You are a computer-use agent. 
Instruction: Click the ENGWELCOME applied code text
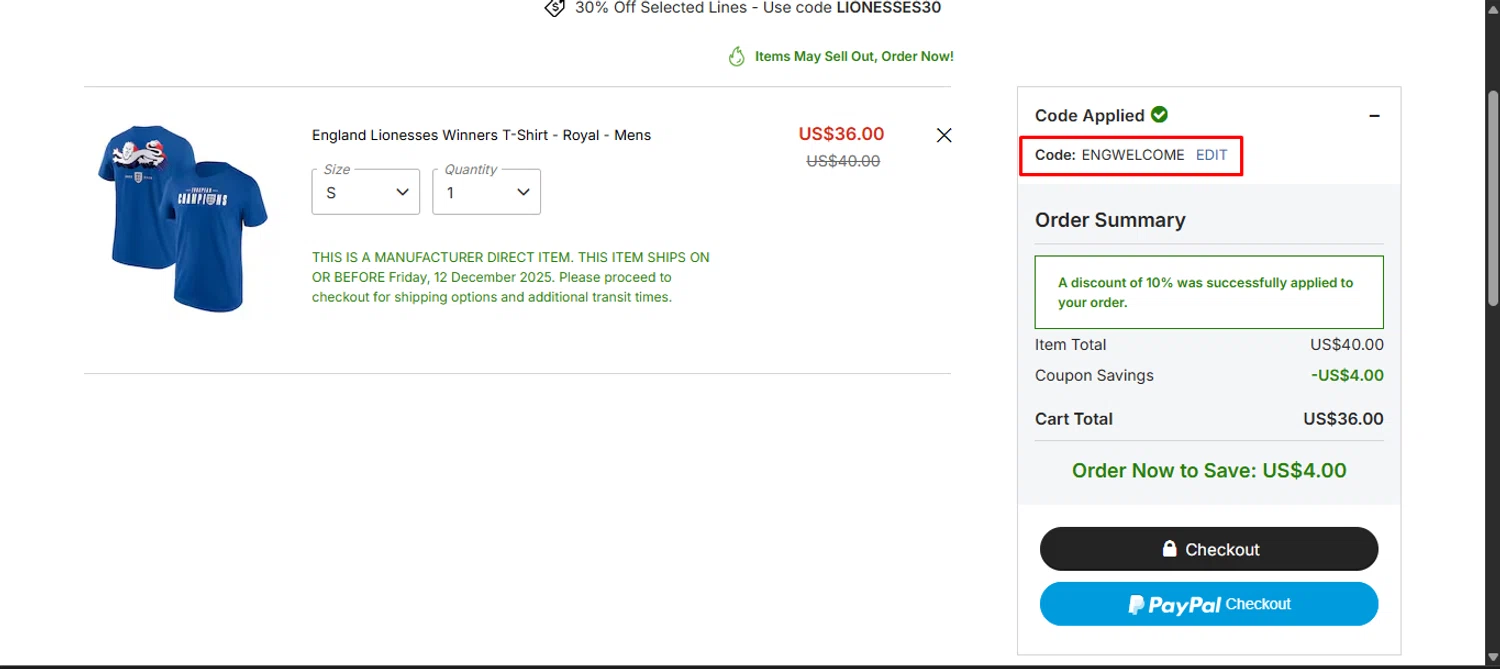(x=1133, y=155)
